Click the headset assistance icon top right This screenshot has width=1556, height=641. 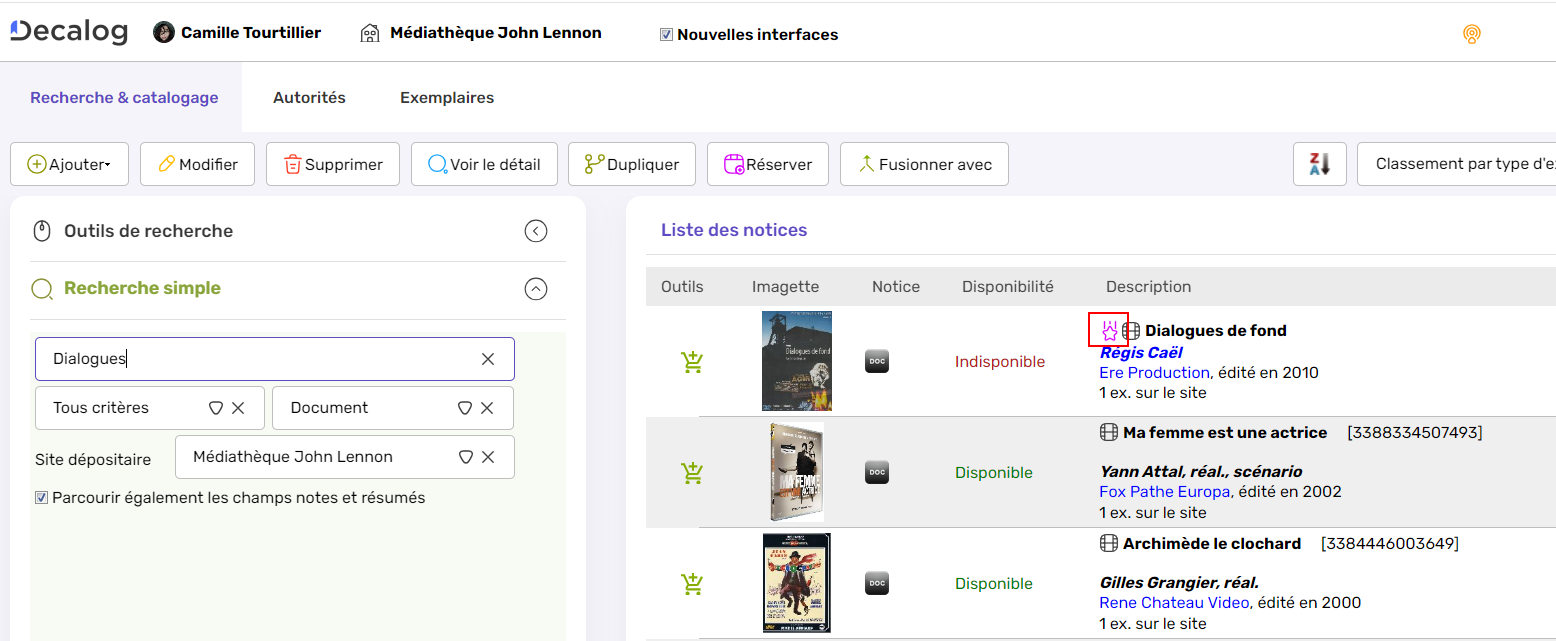(1472, 33)
